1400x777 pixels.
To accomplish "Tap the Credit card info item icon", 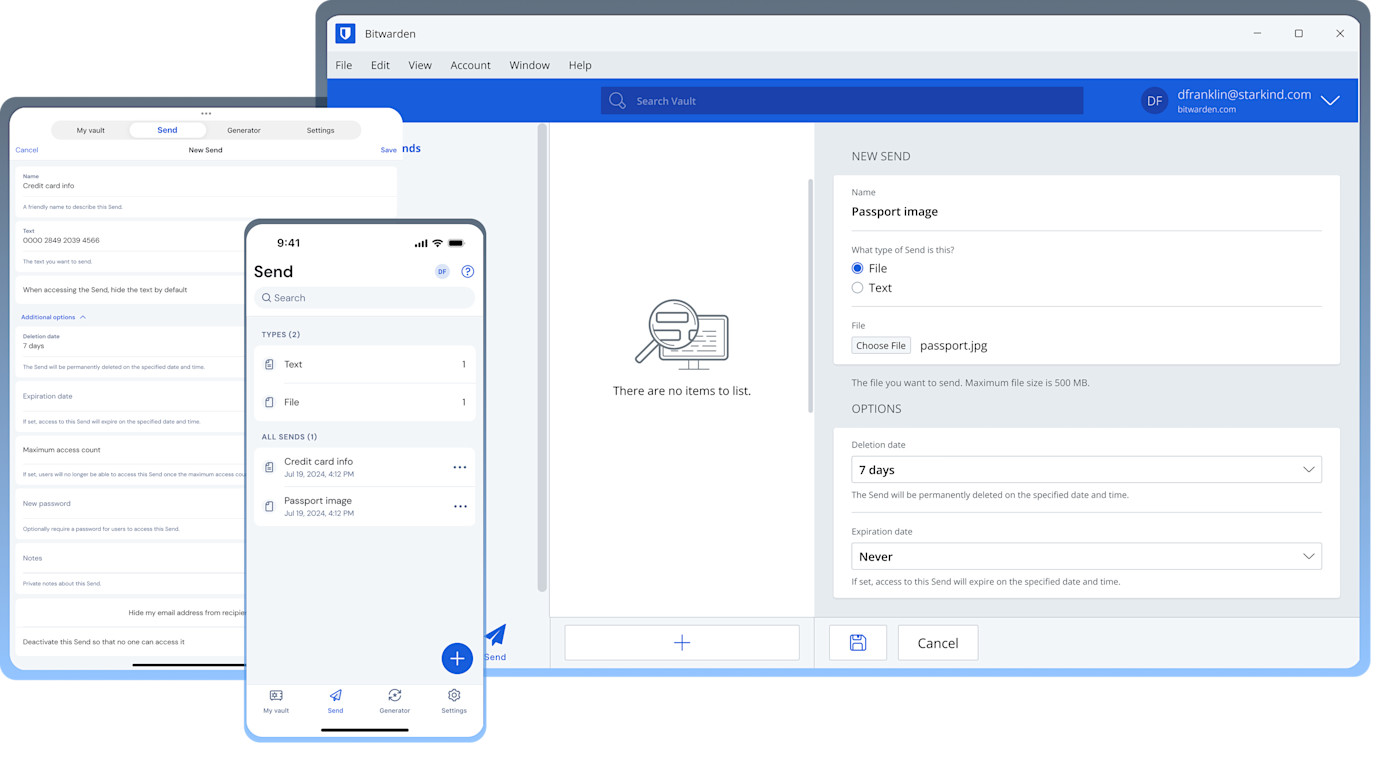I will pos(269,467).
